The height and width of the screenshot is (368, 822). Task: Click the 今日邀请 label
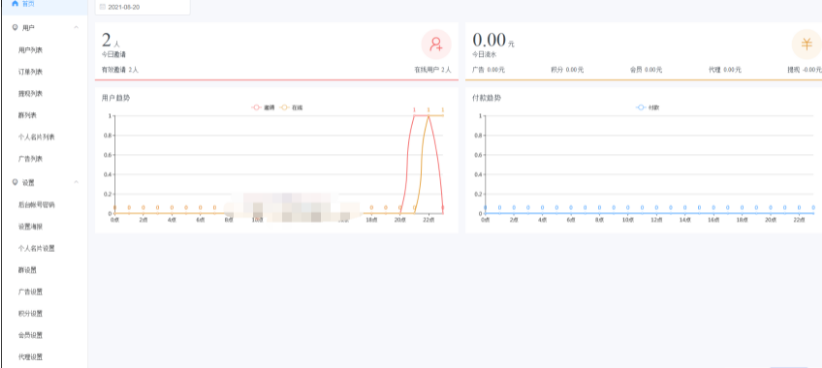[x=113, y=54]
